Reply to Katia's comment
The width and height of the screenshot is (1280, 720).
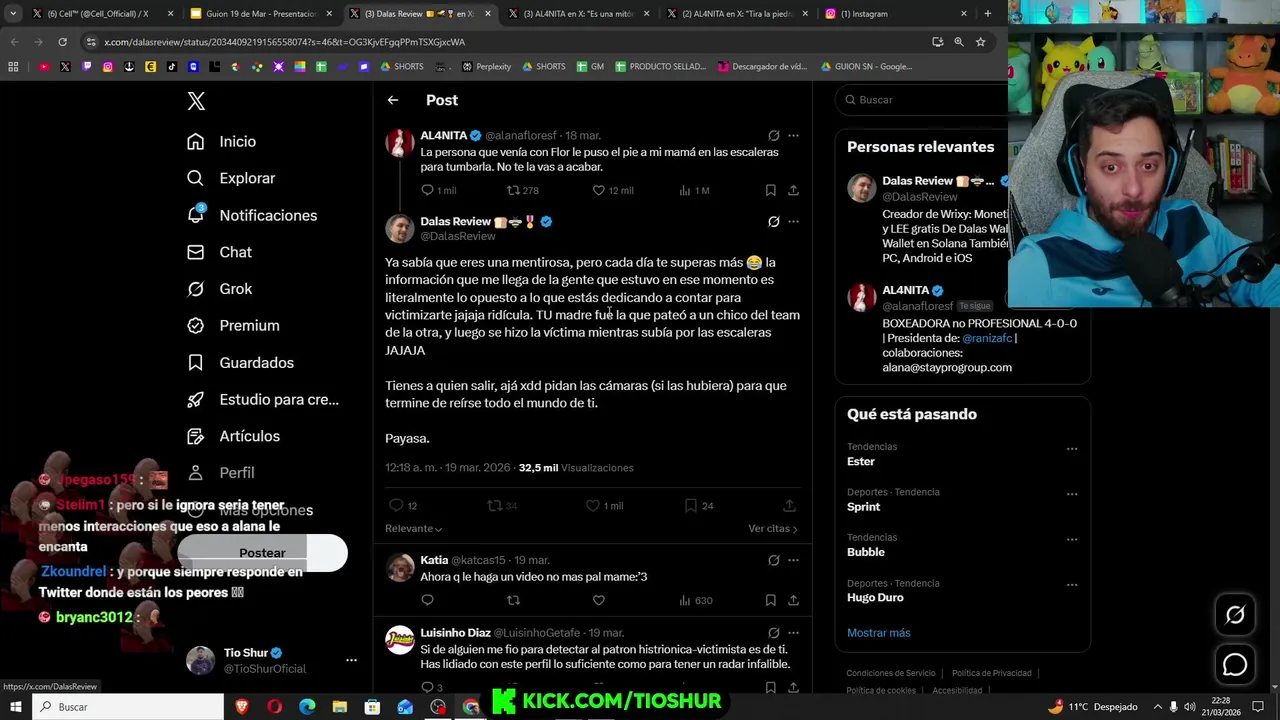point(427,600)
